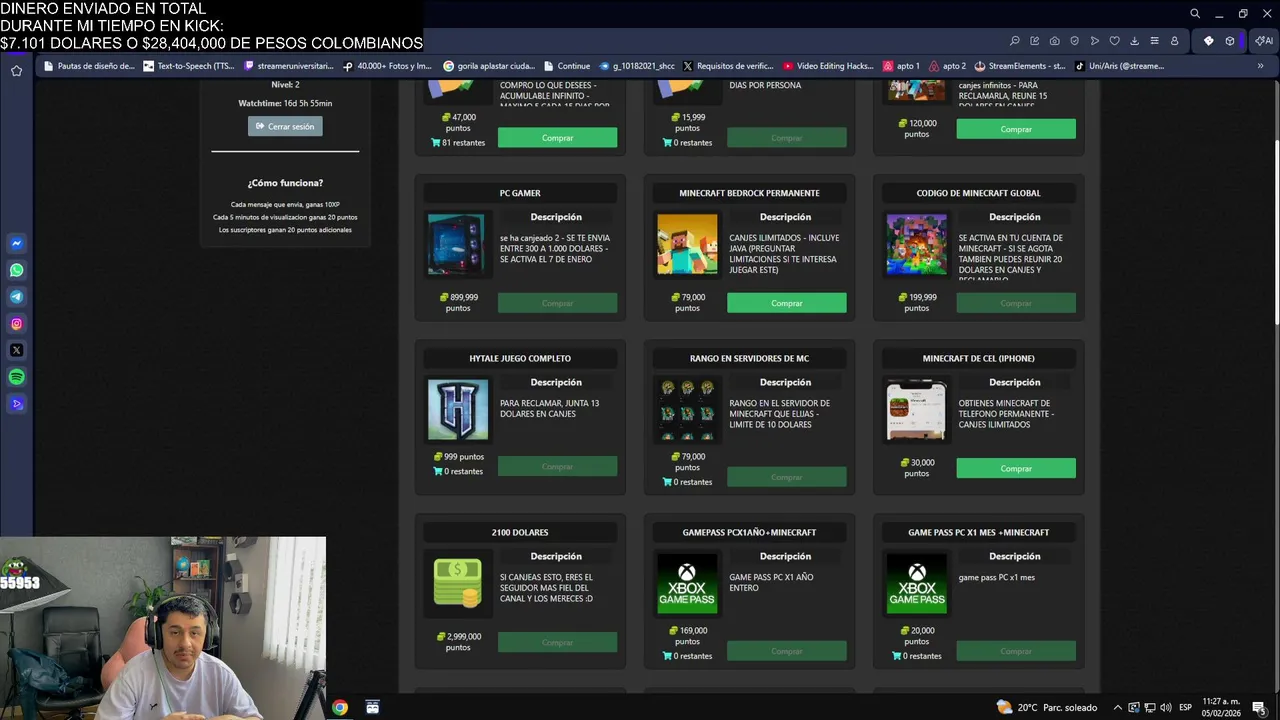Click the find-in-page icon in toolbar
Image resolution: width=1280 pixels, height=720 pixels.
[1015, 41]
